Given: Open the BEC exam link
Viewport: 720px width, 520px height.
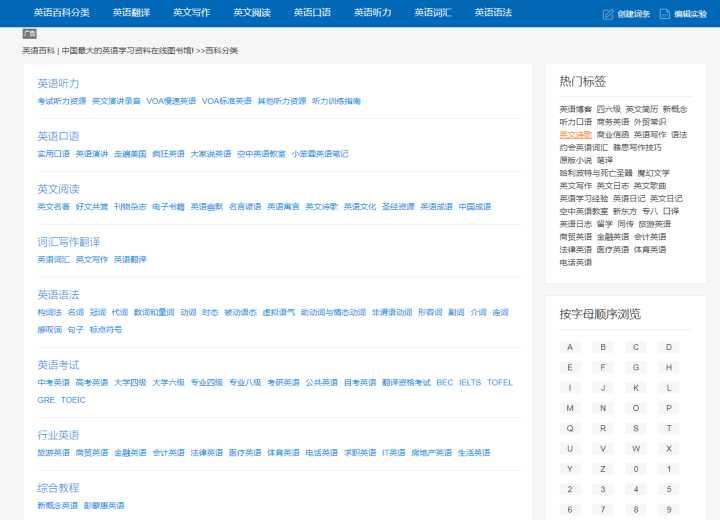Looking at the screenshot, I should (445, 383).
